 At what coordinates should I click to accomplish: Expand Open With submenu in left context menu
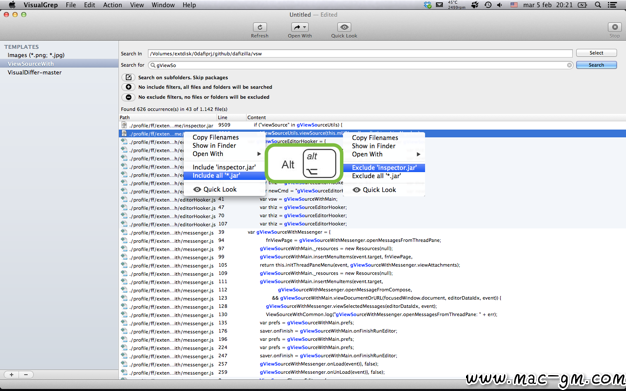click(x=259, y=154)
